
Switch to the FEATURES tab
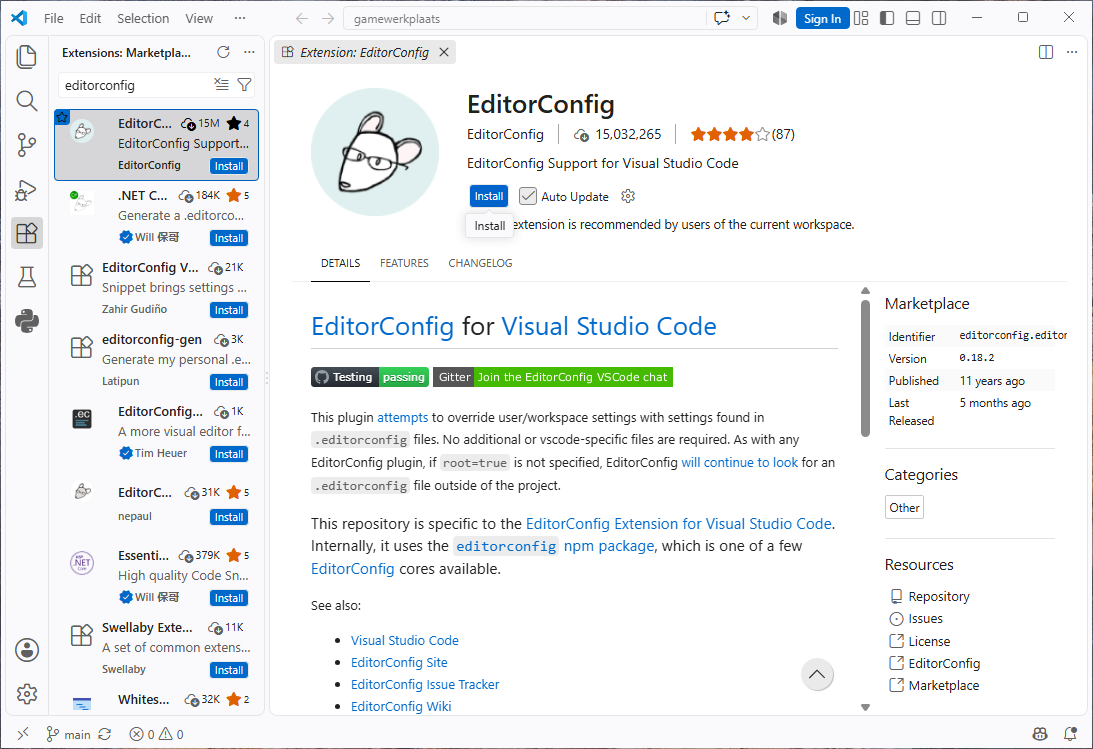(x=404, y=263)
